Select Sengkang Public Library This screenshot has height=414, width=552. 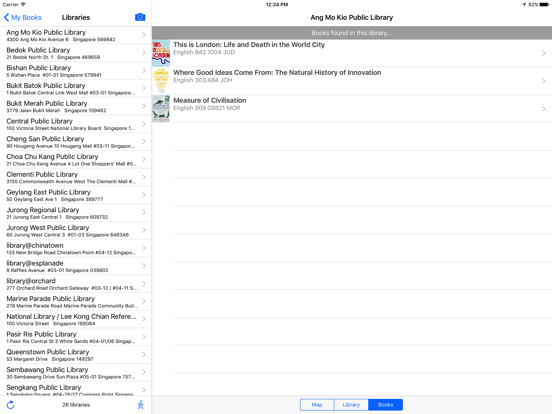(76, 389)
